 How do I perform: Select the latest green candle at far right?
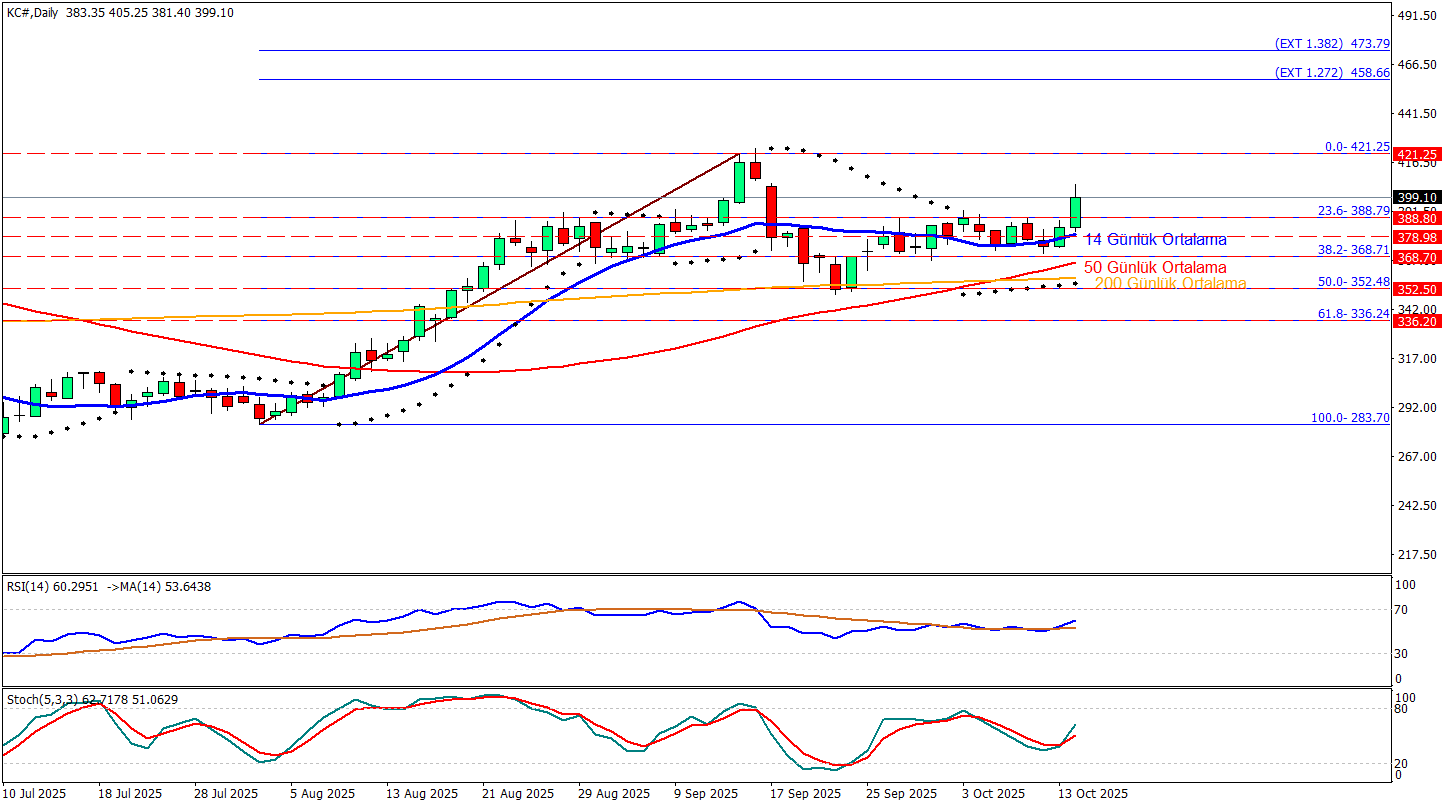(x=1075, y=212)
